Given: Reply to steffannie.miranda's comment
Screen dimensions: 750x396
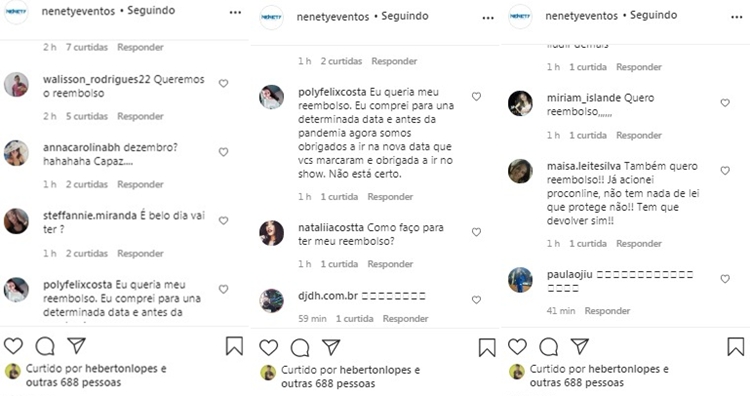Looking at the screenshot, I should click(x=140, y=253).
